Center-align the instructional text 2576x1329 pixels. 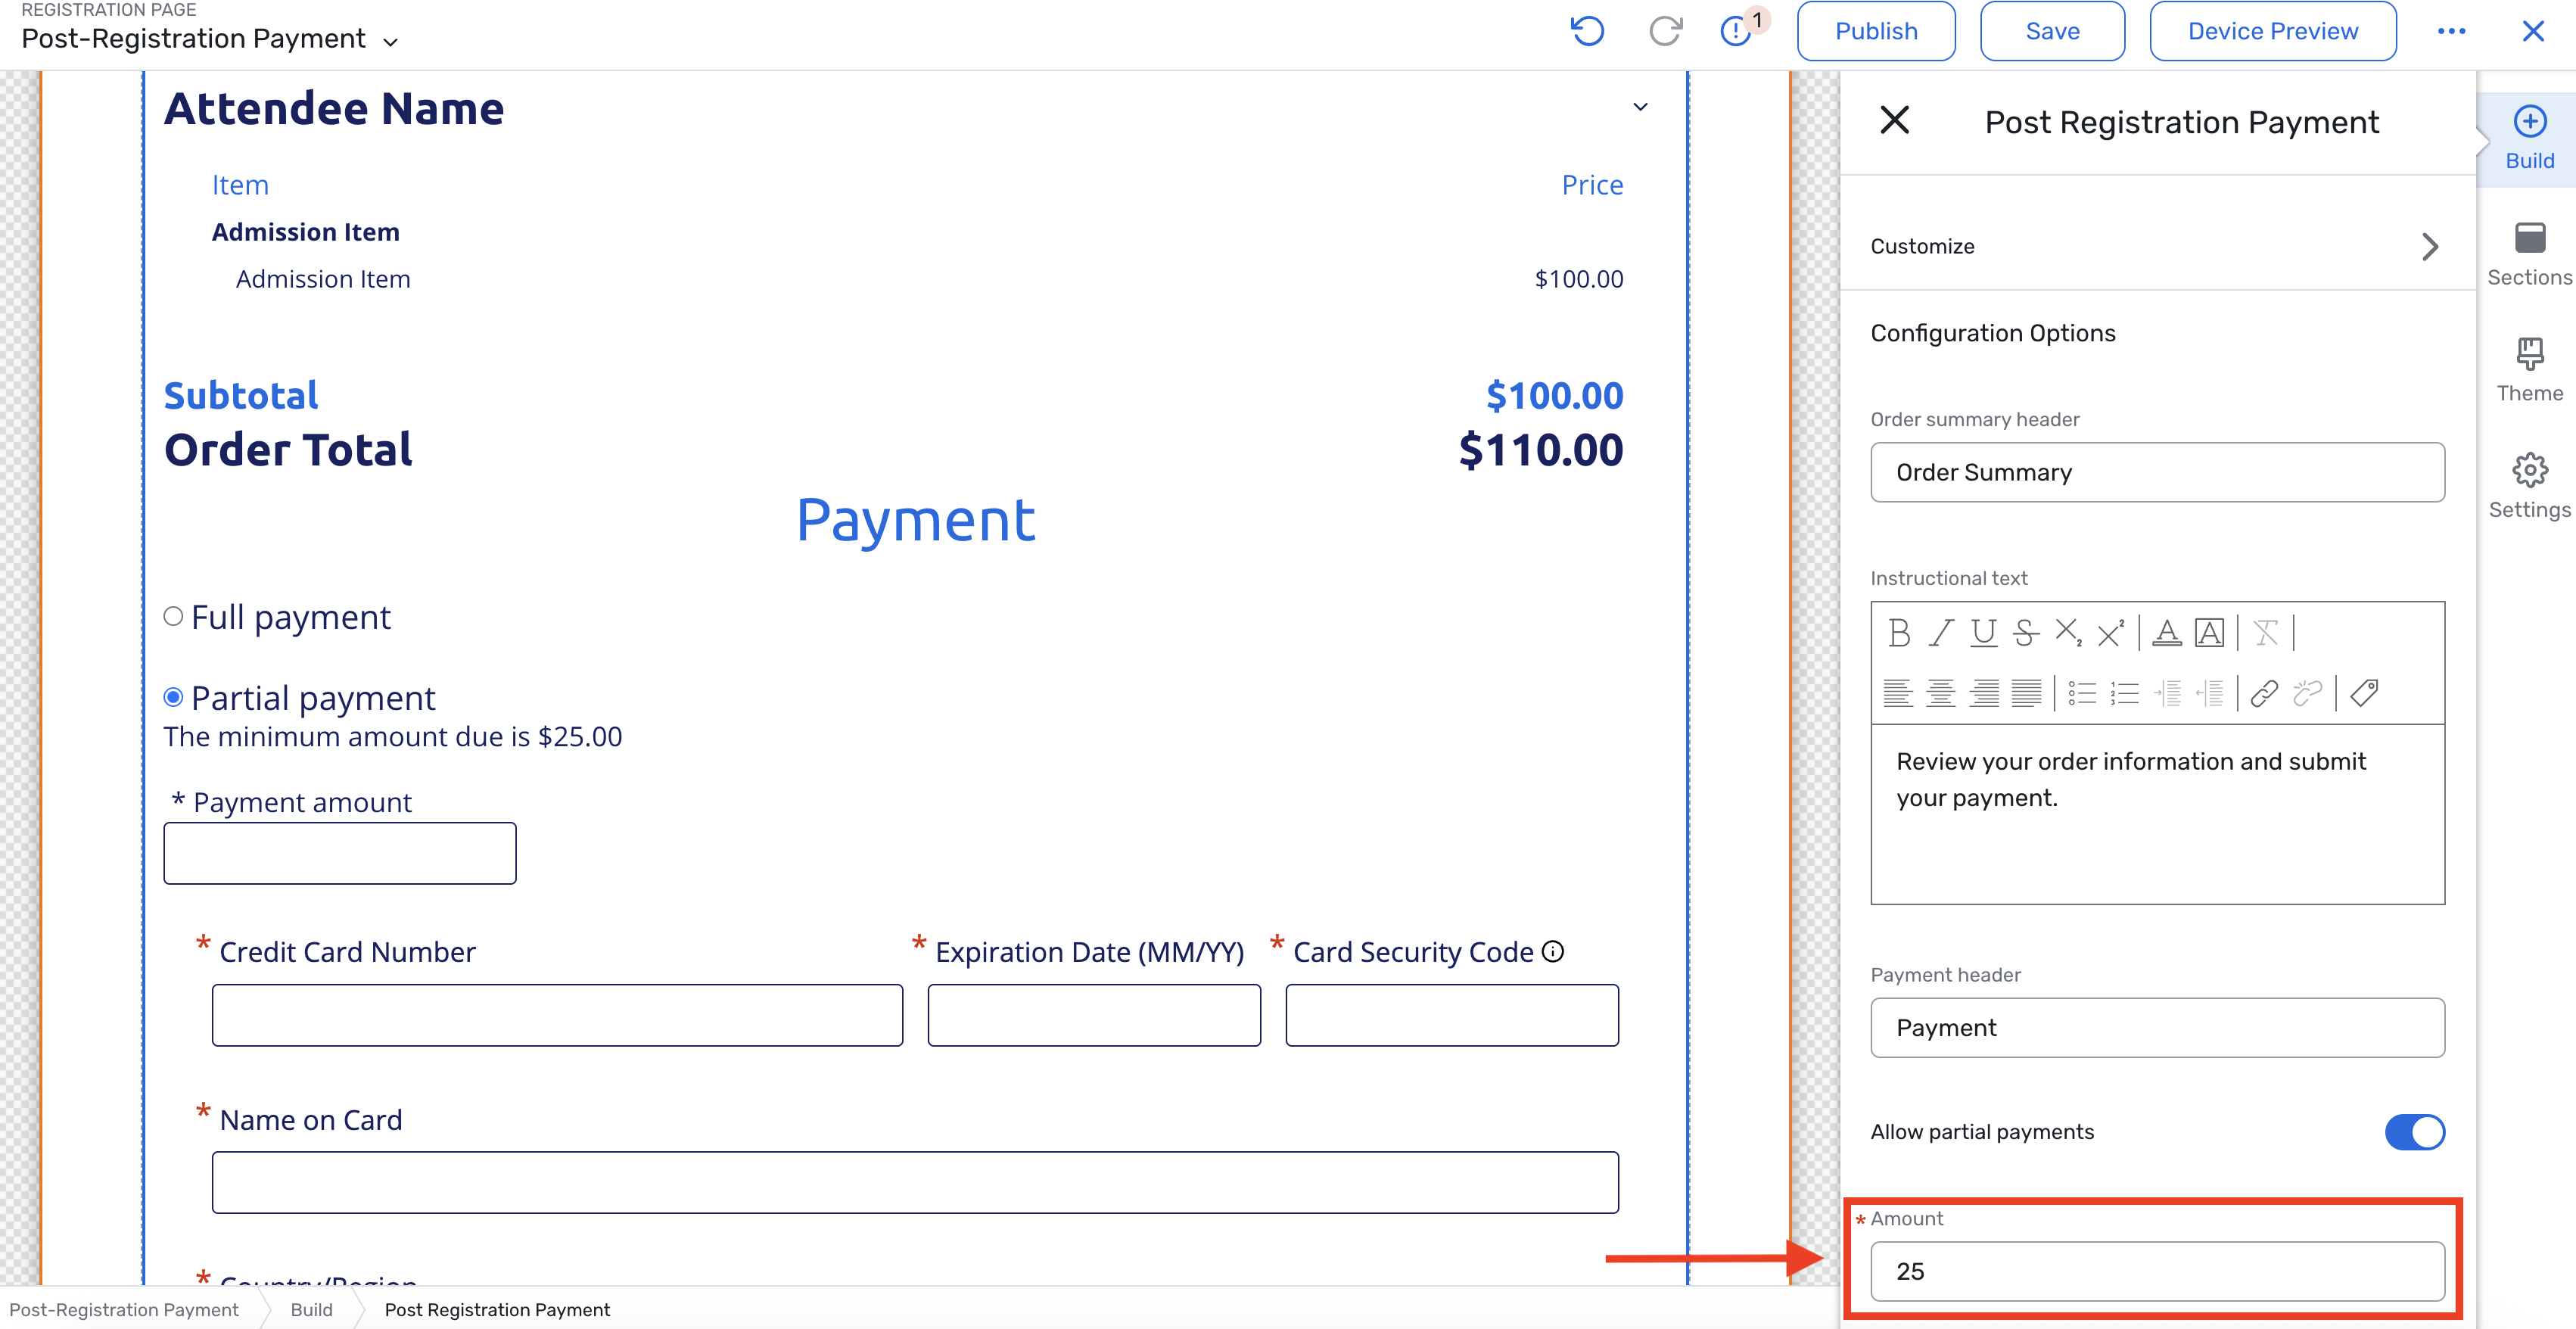[1940, 693]
